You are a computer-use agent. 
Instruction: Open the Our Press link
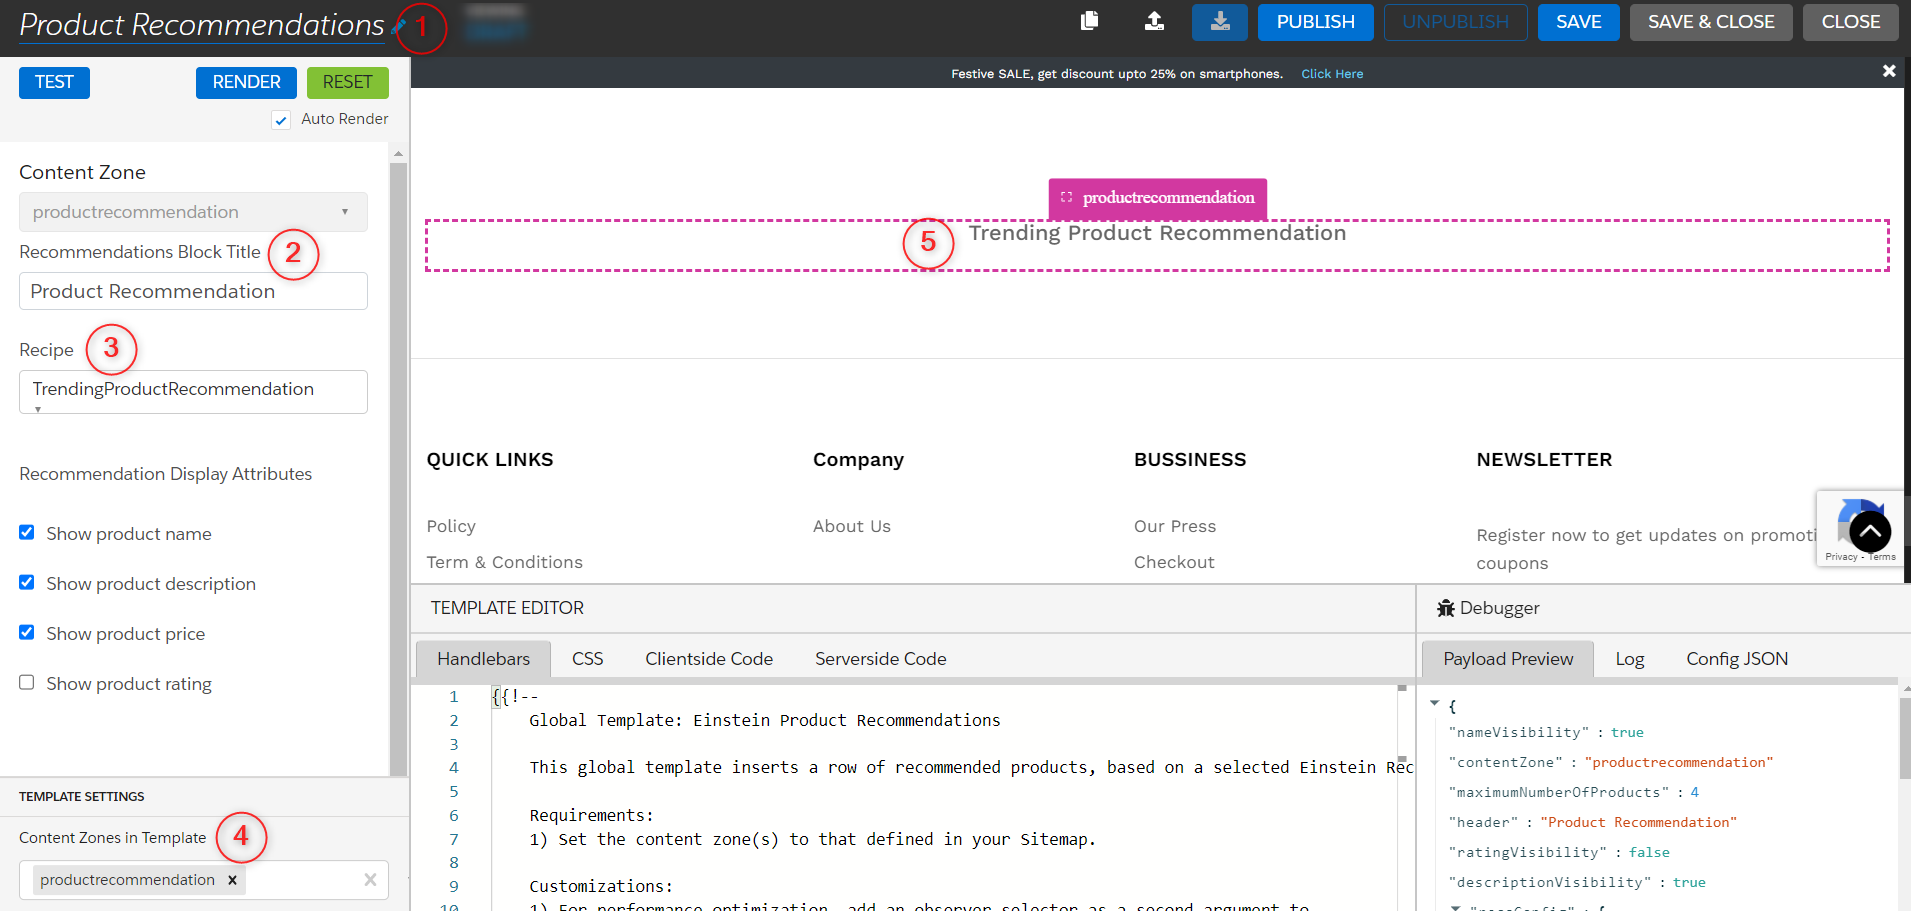(x=1175, y=526)
